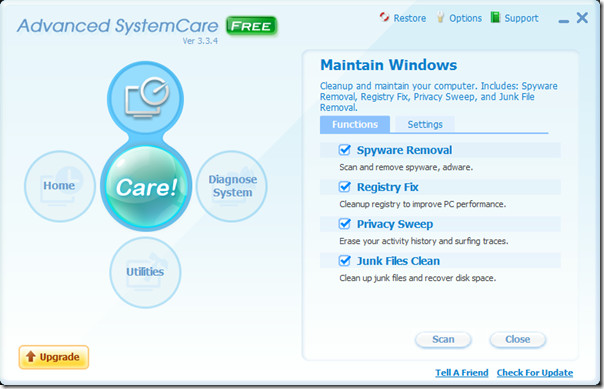
Task: Click the green FREE badge
Action: pos(252,26)
